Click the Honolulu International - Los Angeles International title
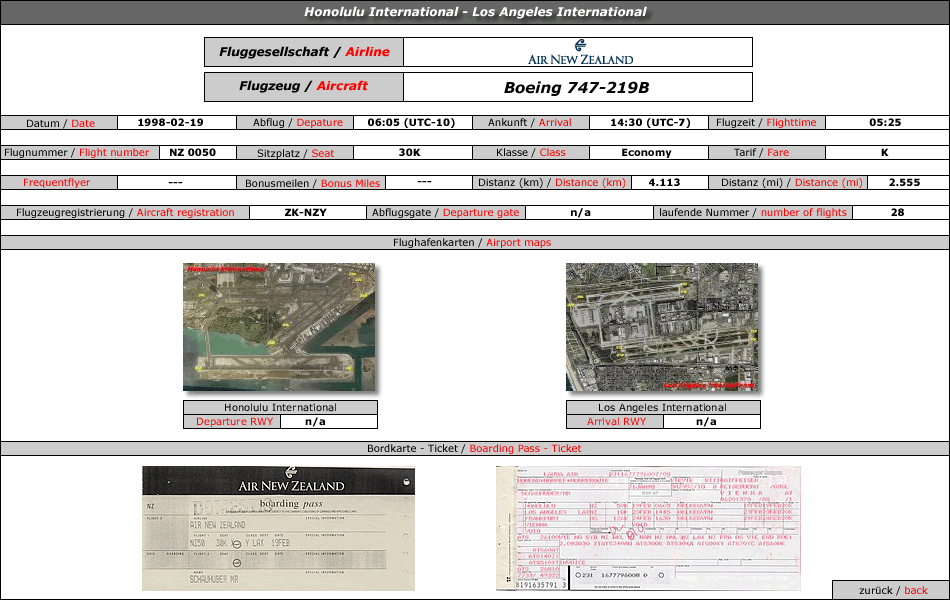 475,12
